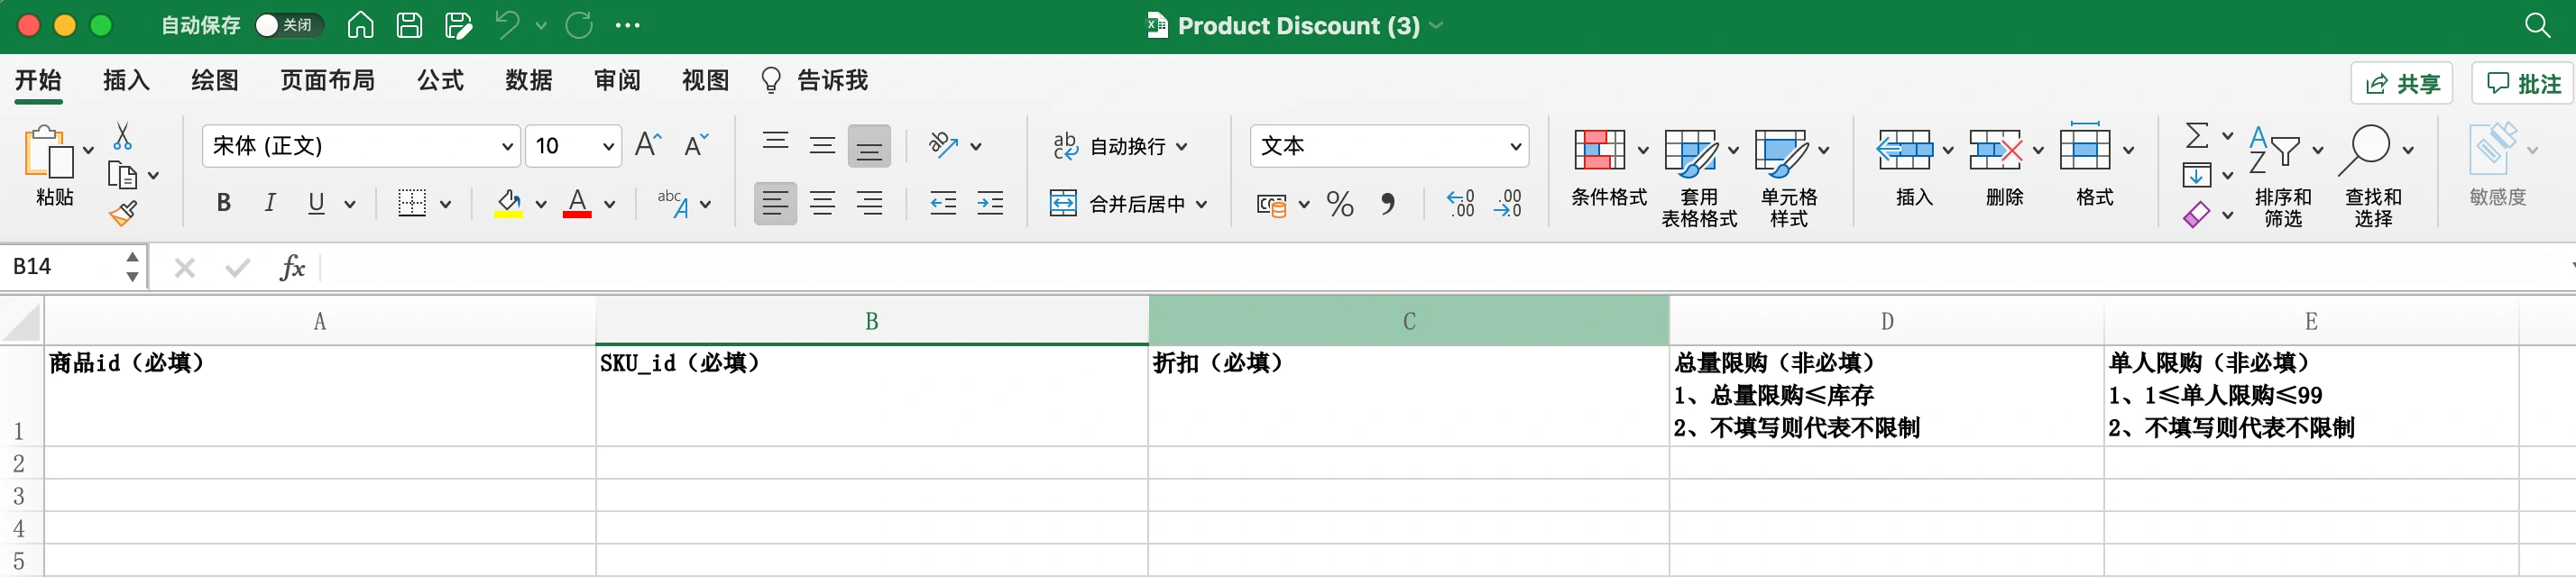
Task: Expand the font size dropdown
Action: pos(607,147)
